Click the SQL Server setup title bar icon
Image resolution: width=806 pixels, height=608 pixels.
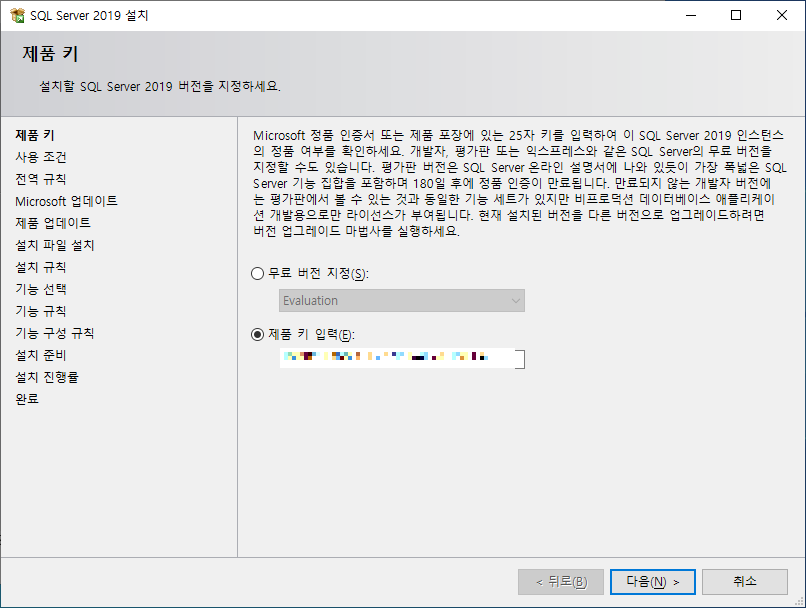(x=17, y=15)
